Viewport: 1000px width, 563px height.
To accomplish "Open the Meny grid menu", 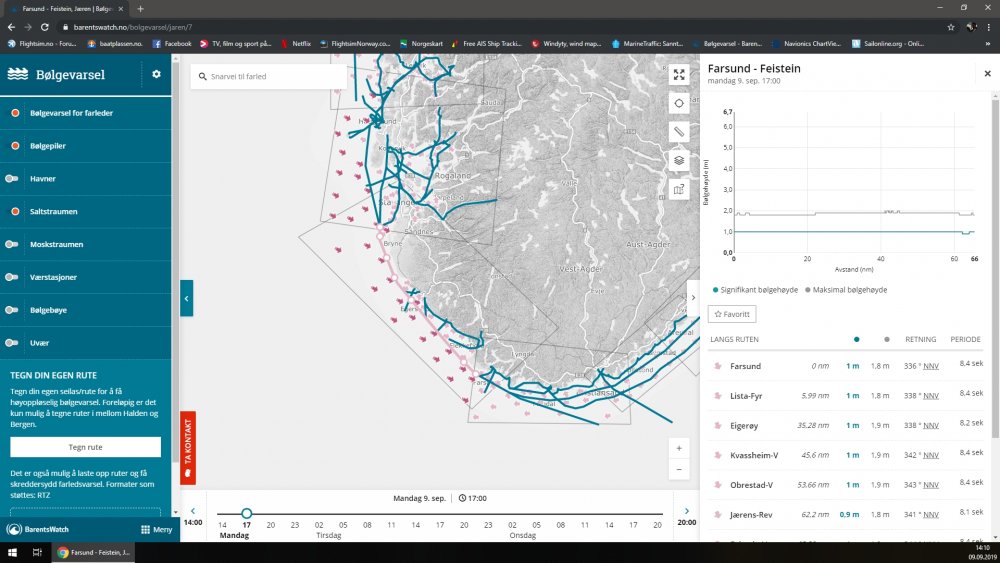I will point(156,529).
